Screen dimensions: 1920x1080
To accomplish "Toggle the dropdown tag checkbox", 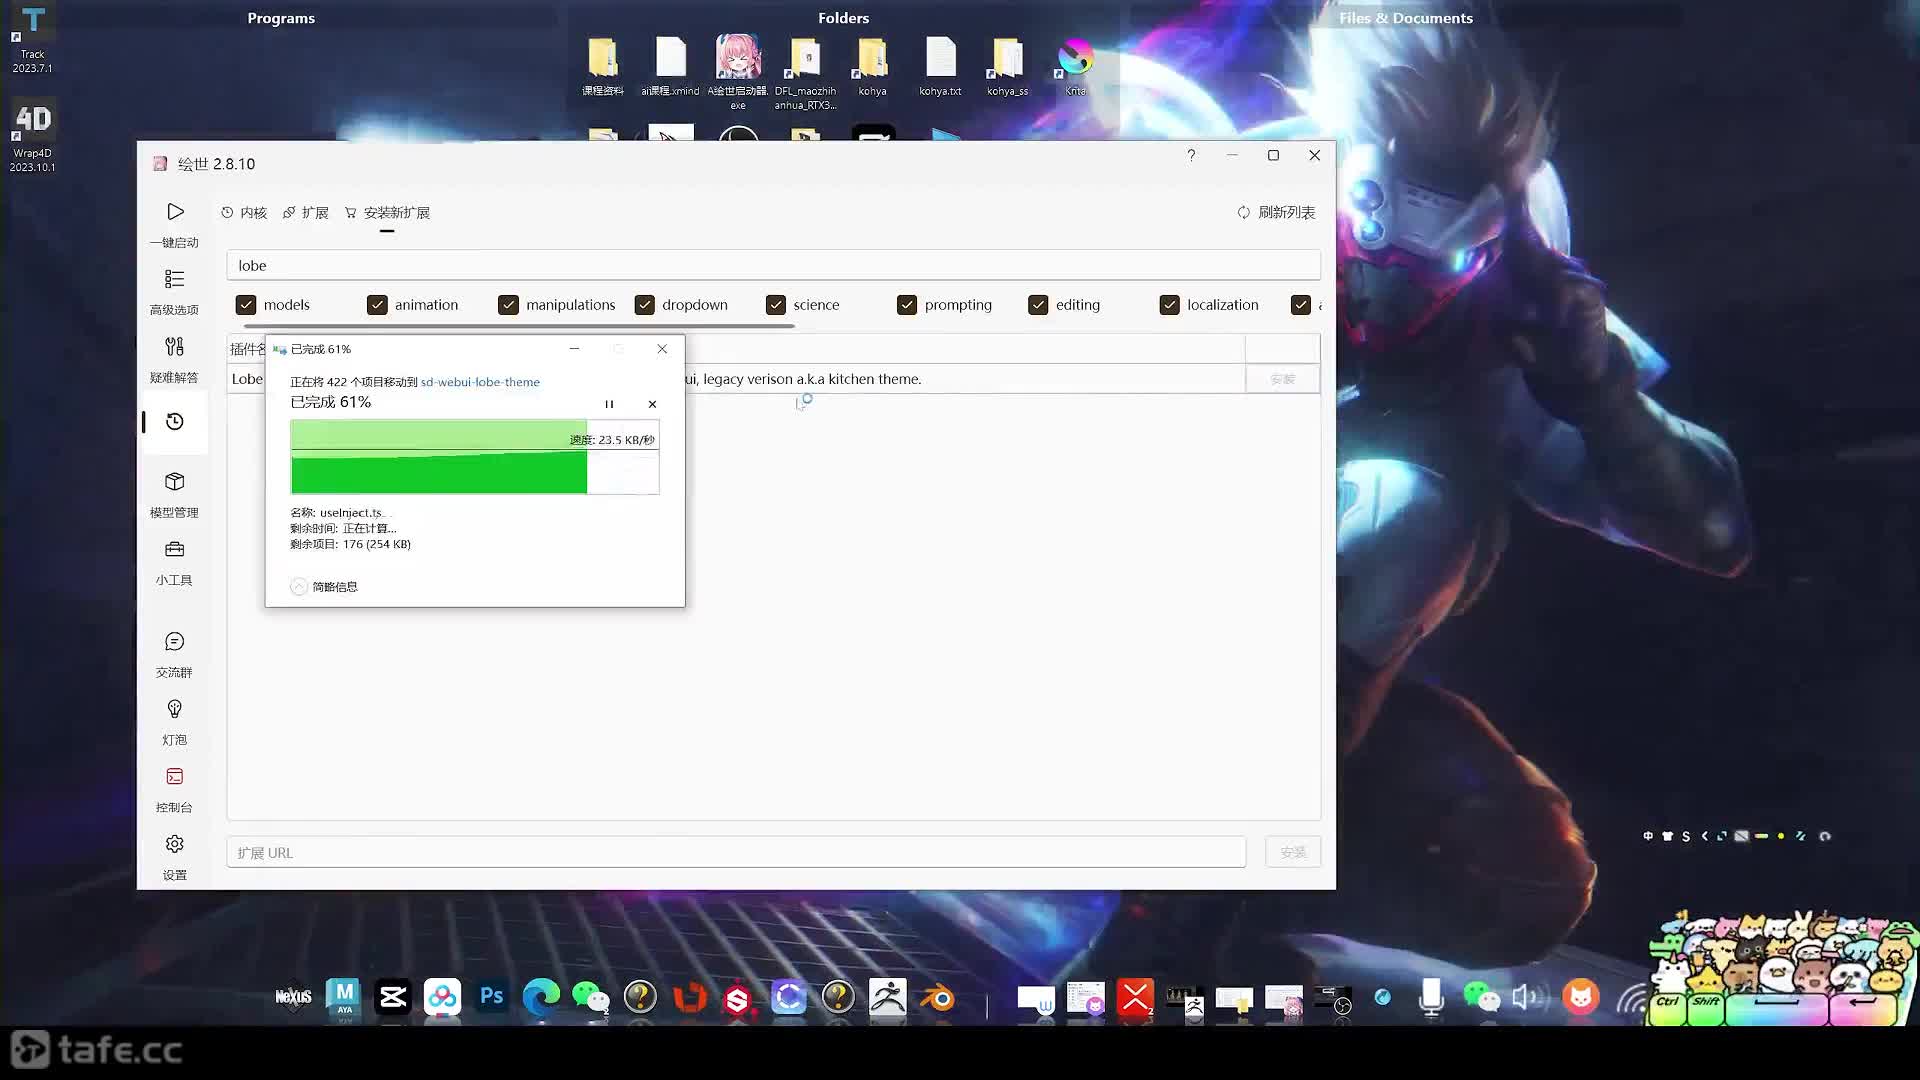I will pyautogui.click(x=645, y=305).
